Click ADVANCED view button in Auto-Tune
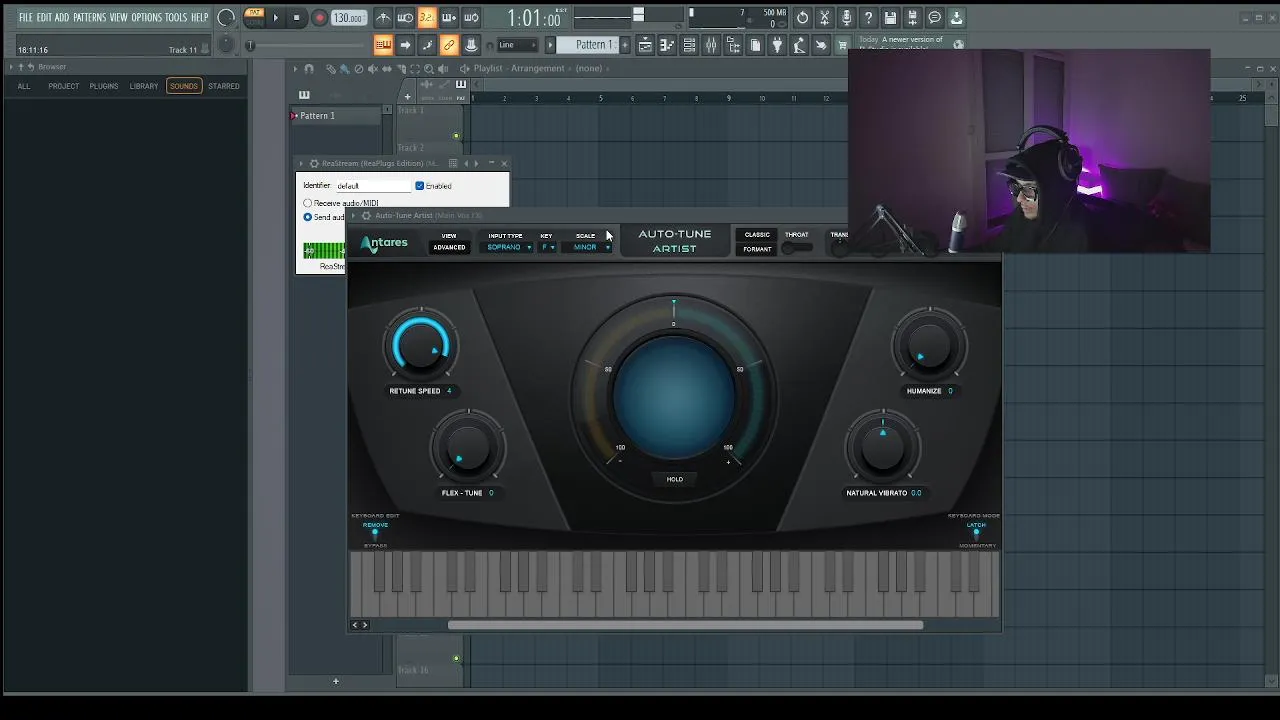This screenshot has width=1280, height=720. (449, 247)
